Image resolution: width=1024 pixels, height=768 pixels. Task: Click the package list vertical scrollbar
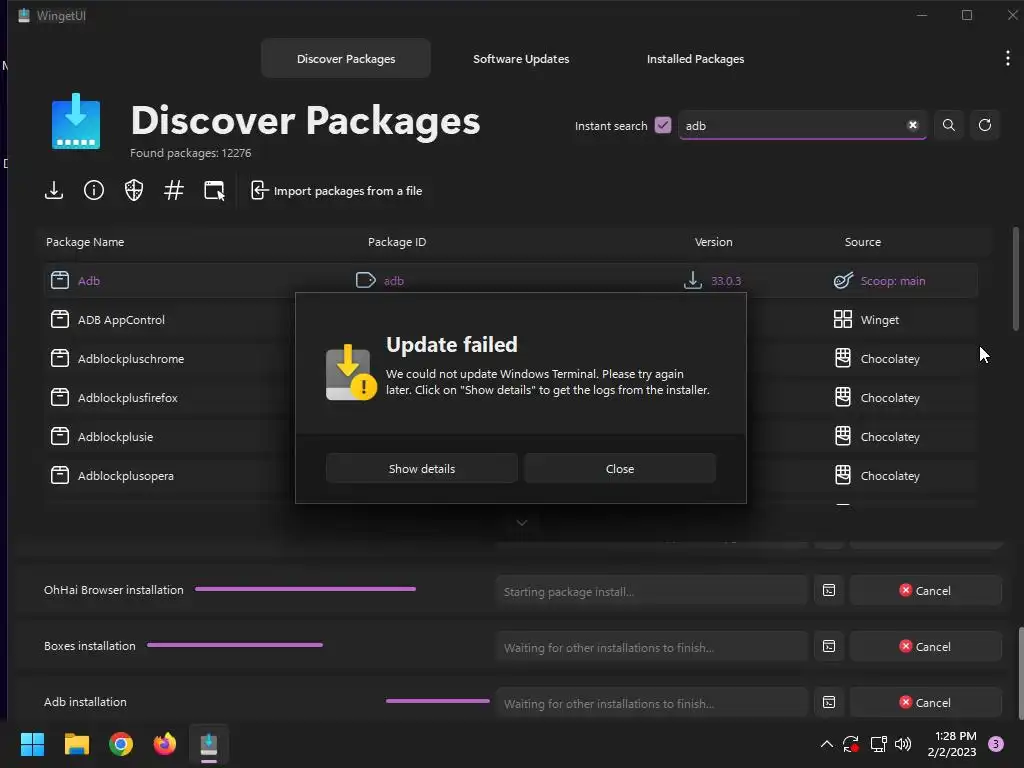point(1016,279)
